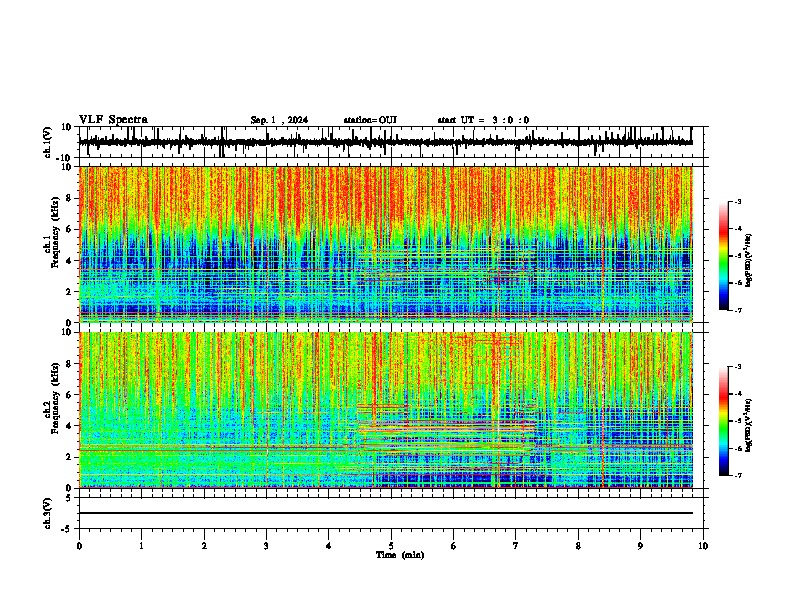This screenshot has width=792, height=612.
Task: Select the ch.1 "Frequency (kHz)" axis label
Action: (x=55, y=233)
